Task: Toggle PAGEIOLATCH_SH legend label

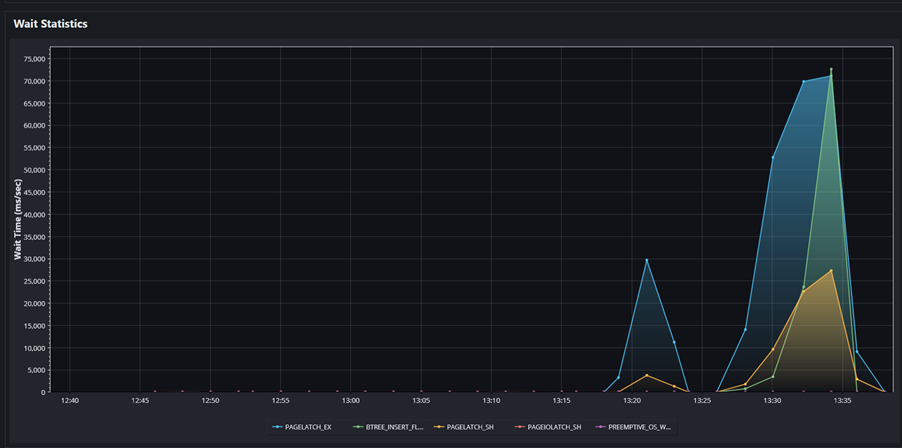Action: click(554, 427)
